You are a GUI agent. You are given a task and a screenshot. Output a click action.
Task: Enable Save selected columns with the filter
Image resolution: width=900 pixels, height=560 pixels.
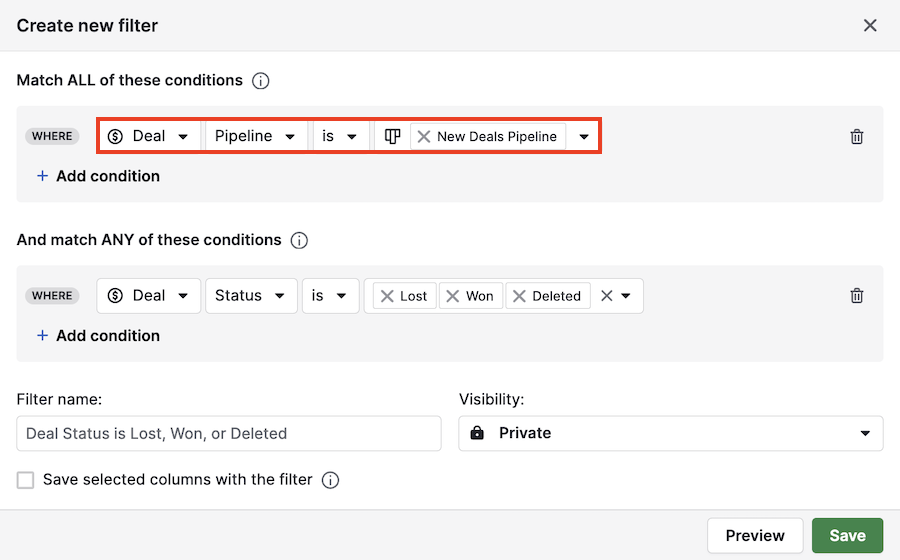[26, 481]
